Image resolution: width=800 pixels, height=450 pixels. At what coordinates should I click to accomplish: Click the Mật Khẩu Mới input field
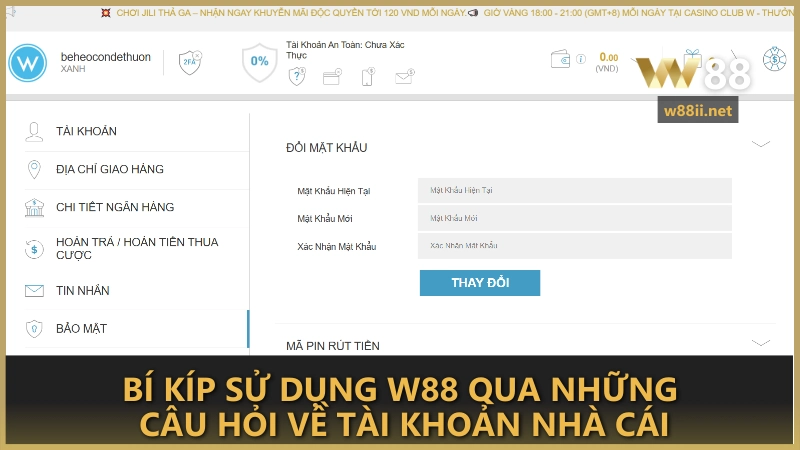[x=574, y=218]
